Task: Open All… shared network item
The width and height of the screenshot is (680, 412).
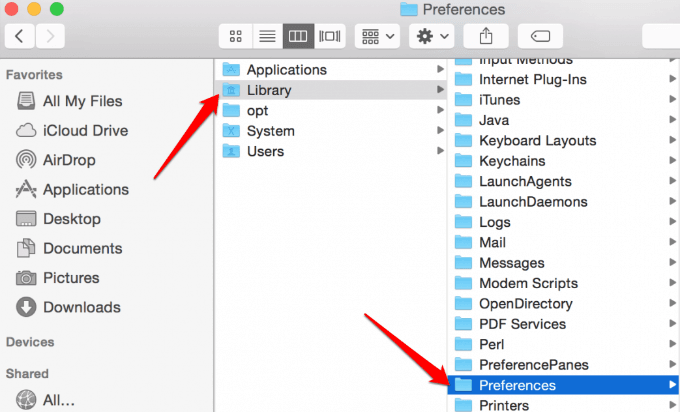Action: [x=46, y=400]
